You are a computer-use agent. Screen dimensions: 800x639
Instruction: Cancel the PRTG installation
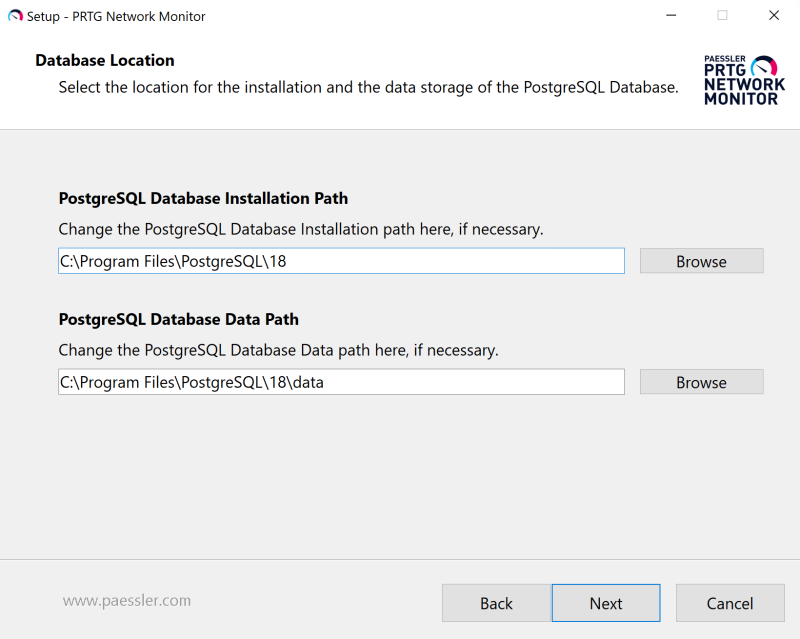(x=729, y=603)
